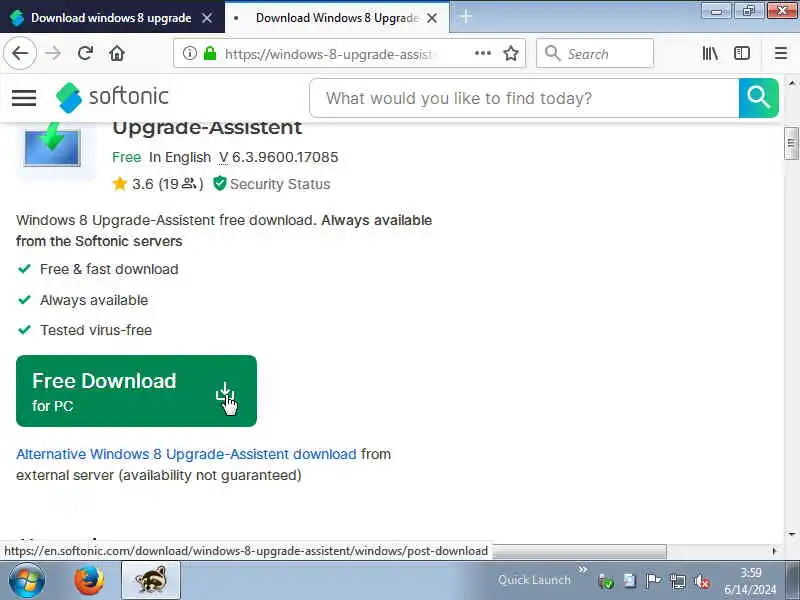
Task: Close the active second tab
Action: pos(432,18)
